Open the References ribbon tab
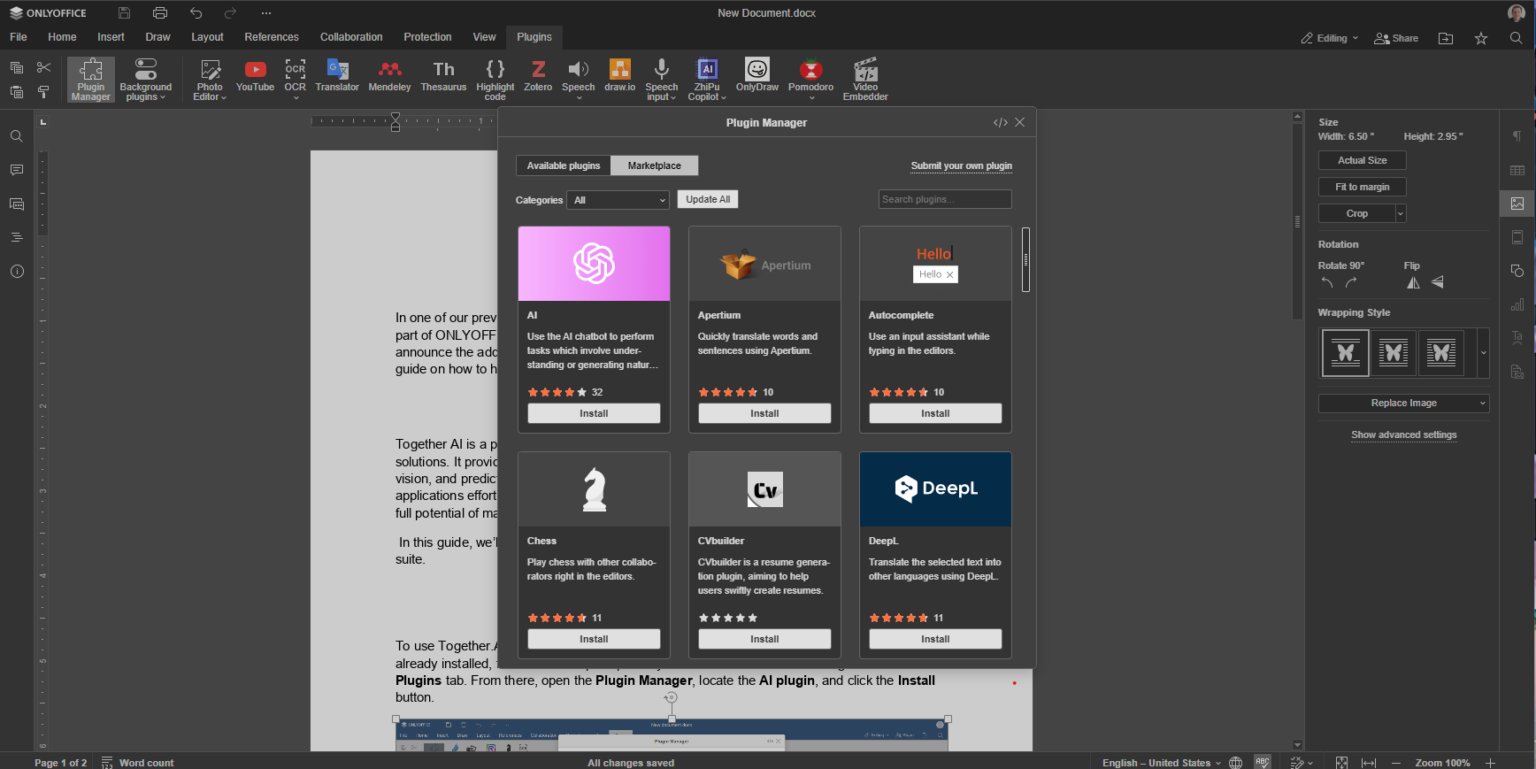The image size is (1536, 769). (271, 37)
